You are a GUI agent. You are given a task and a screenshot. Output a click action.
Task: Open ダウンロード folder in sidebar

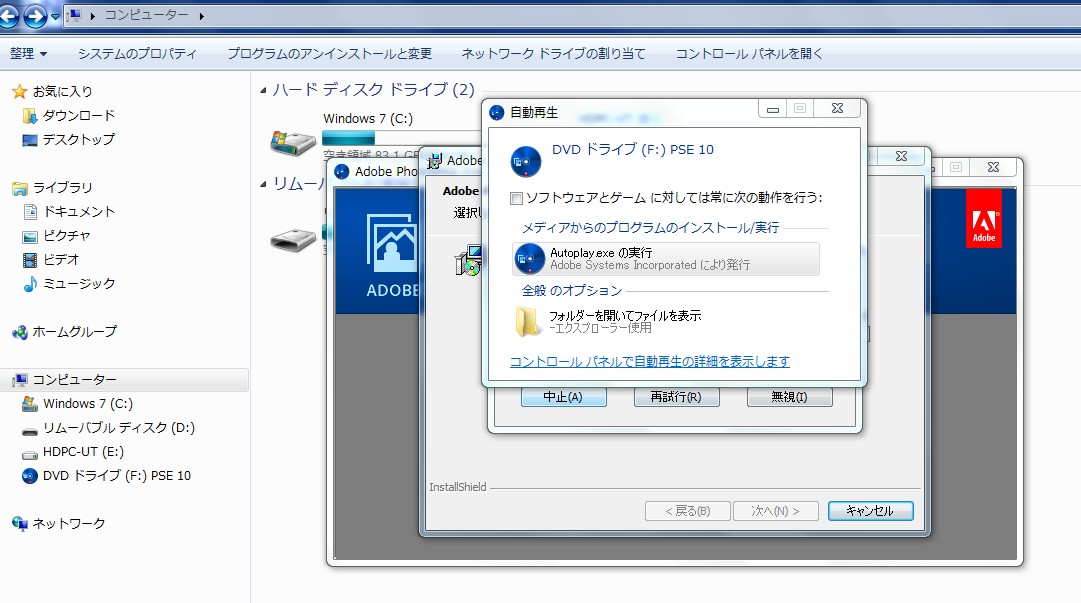[x=78, y=115]
